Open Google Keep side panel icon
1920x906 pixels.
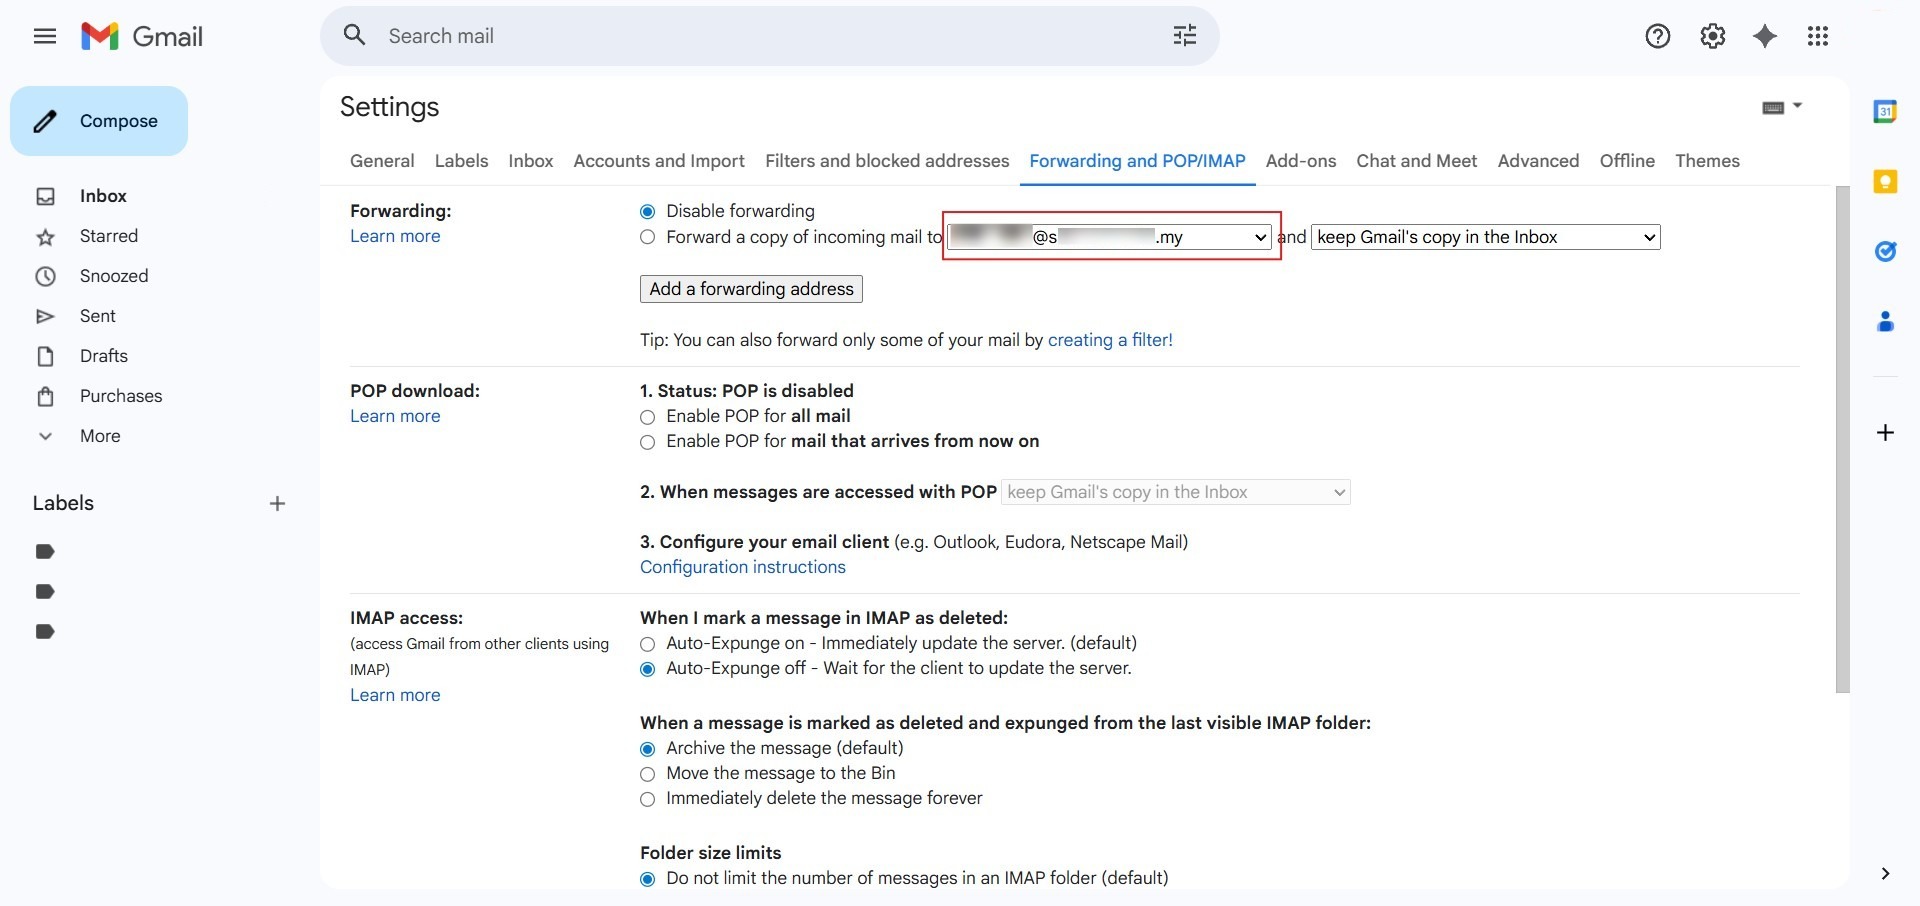[1885, 181]
